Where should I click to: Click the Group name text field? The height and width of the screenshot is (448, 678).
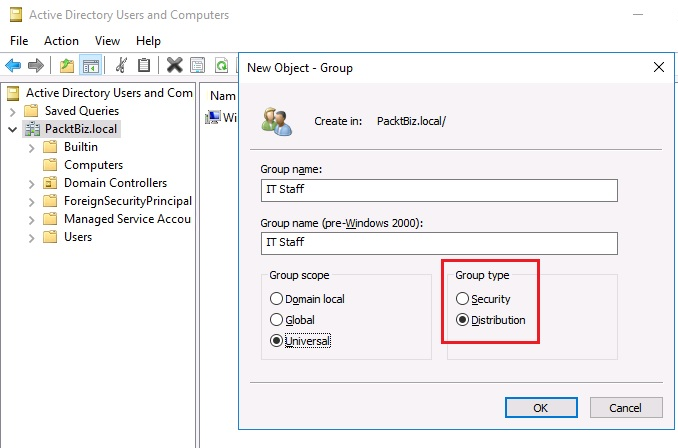438,190
